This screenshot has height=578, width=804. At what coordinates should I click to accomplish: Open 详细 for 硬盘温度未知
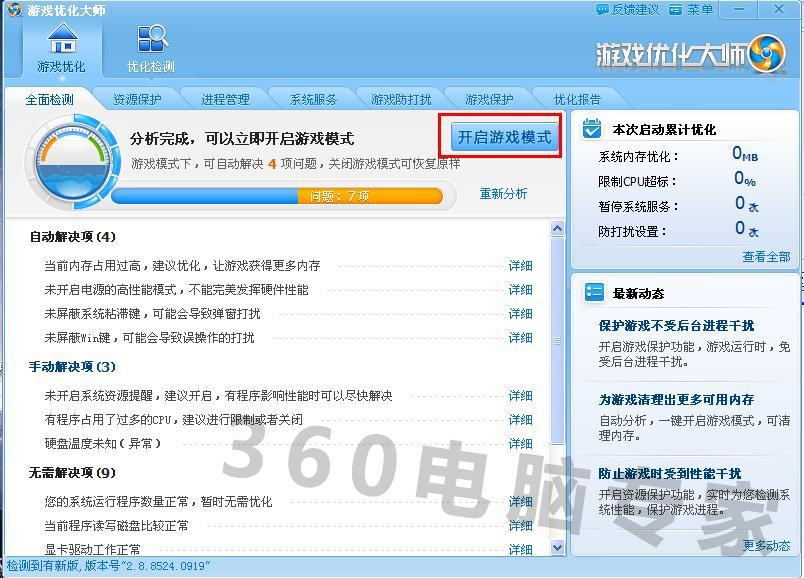[520, 444]
